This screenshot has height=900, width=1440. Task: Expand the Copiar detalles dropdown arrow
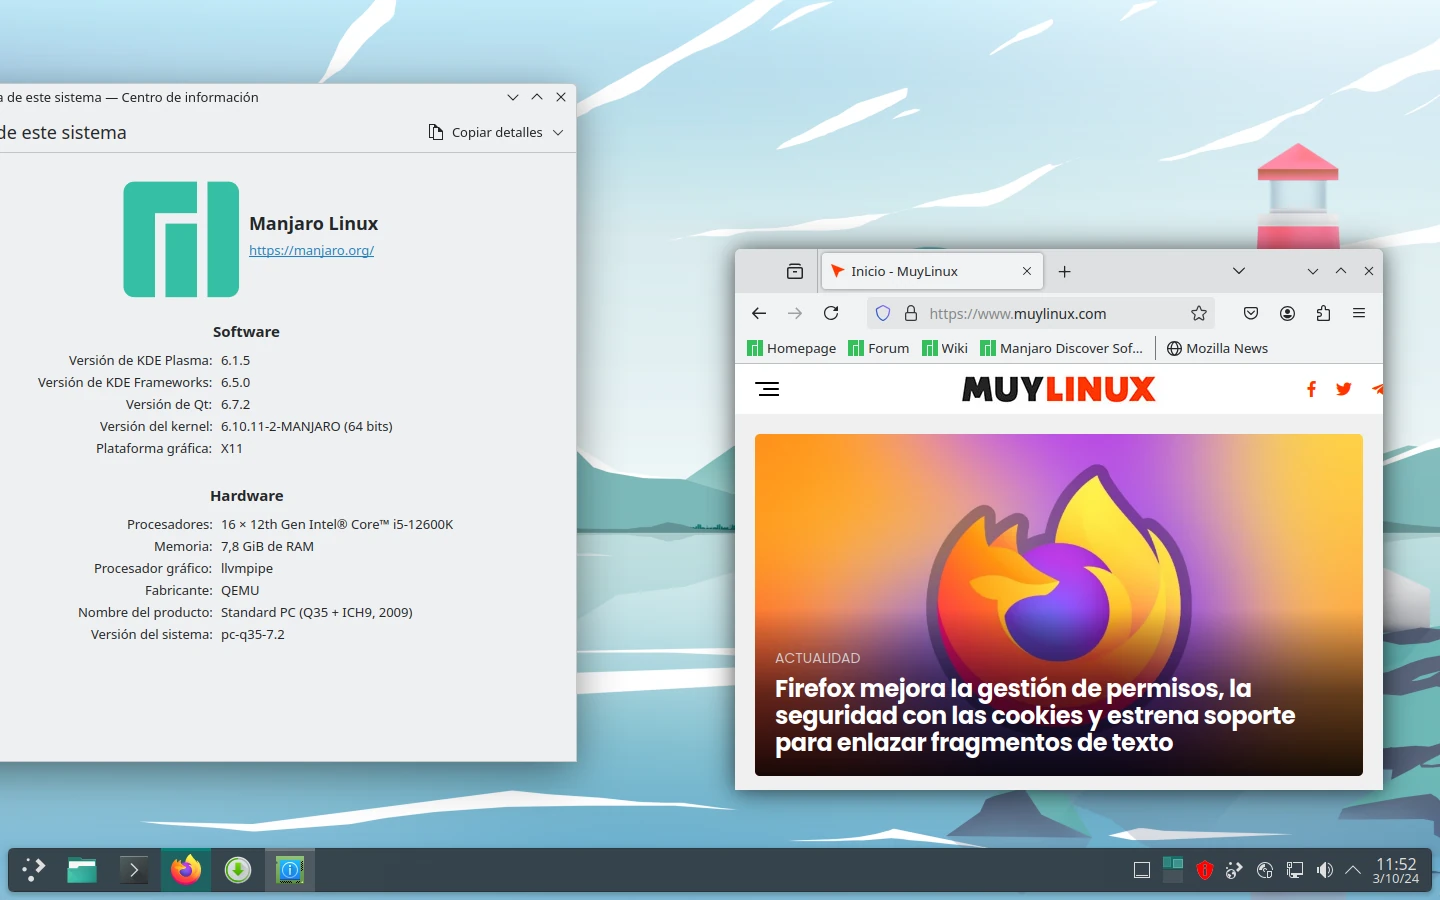pos(558,132)
